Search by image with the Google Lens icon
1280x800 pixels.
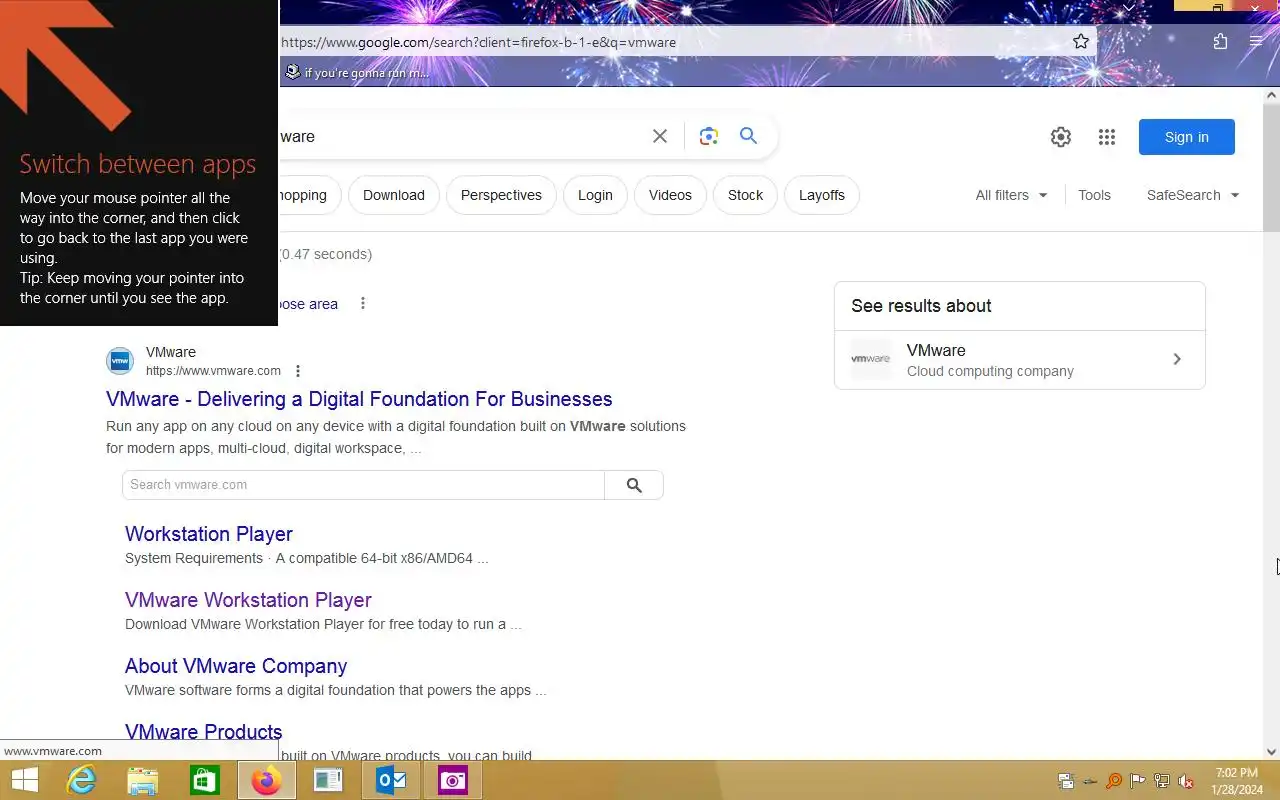(x=709, y=136)
